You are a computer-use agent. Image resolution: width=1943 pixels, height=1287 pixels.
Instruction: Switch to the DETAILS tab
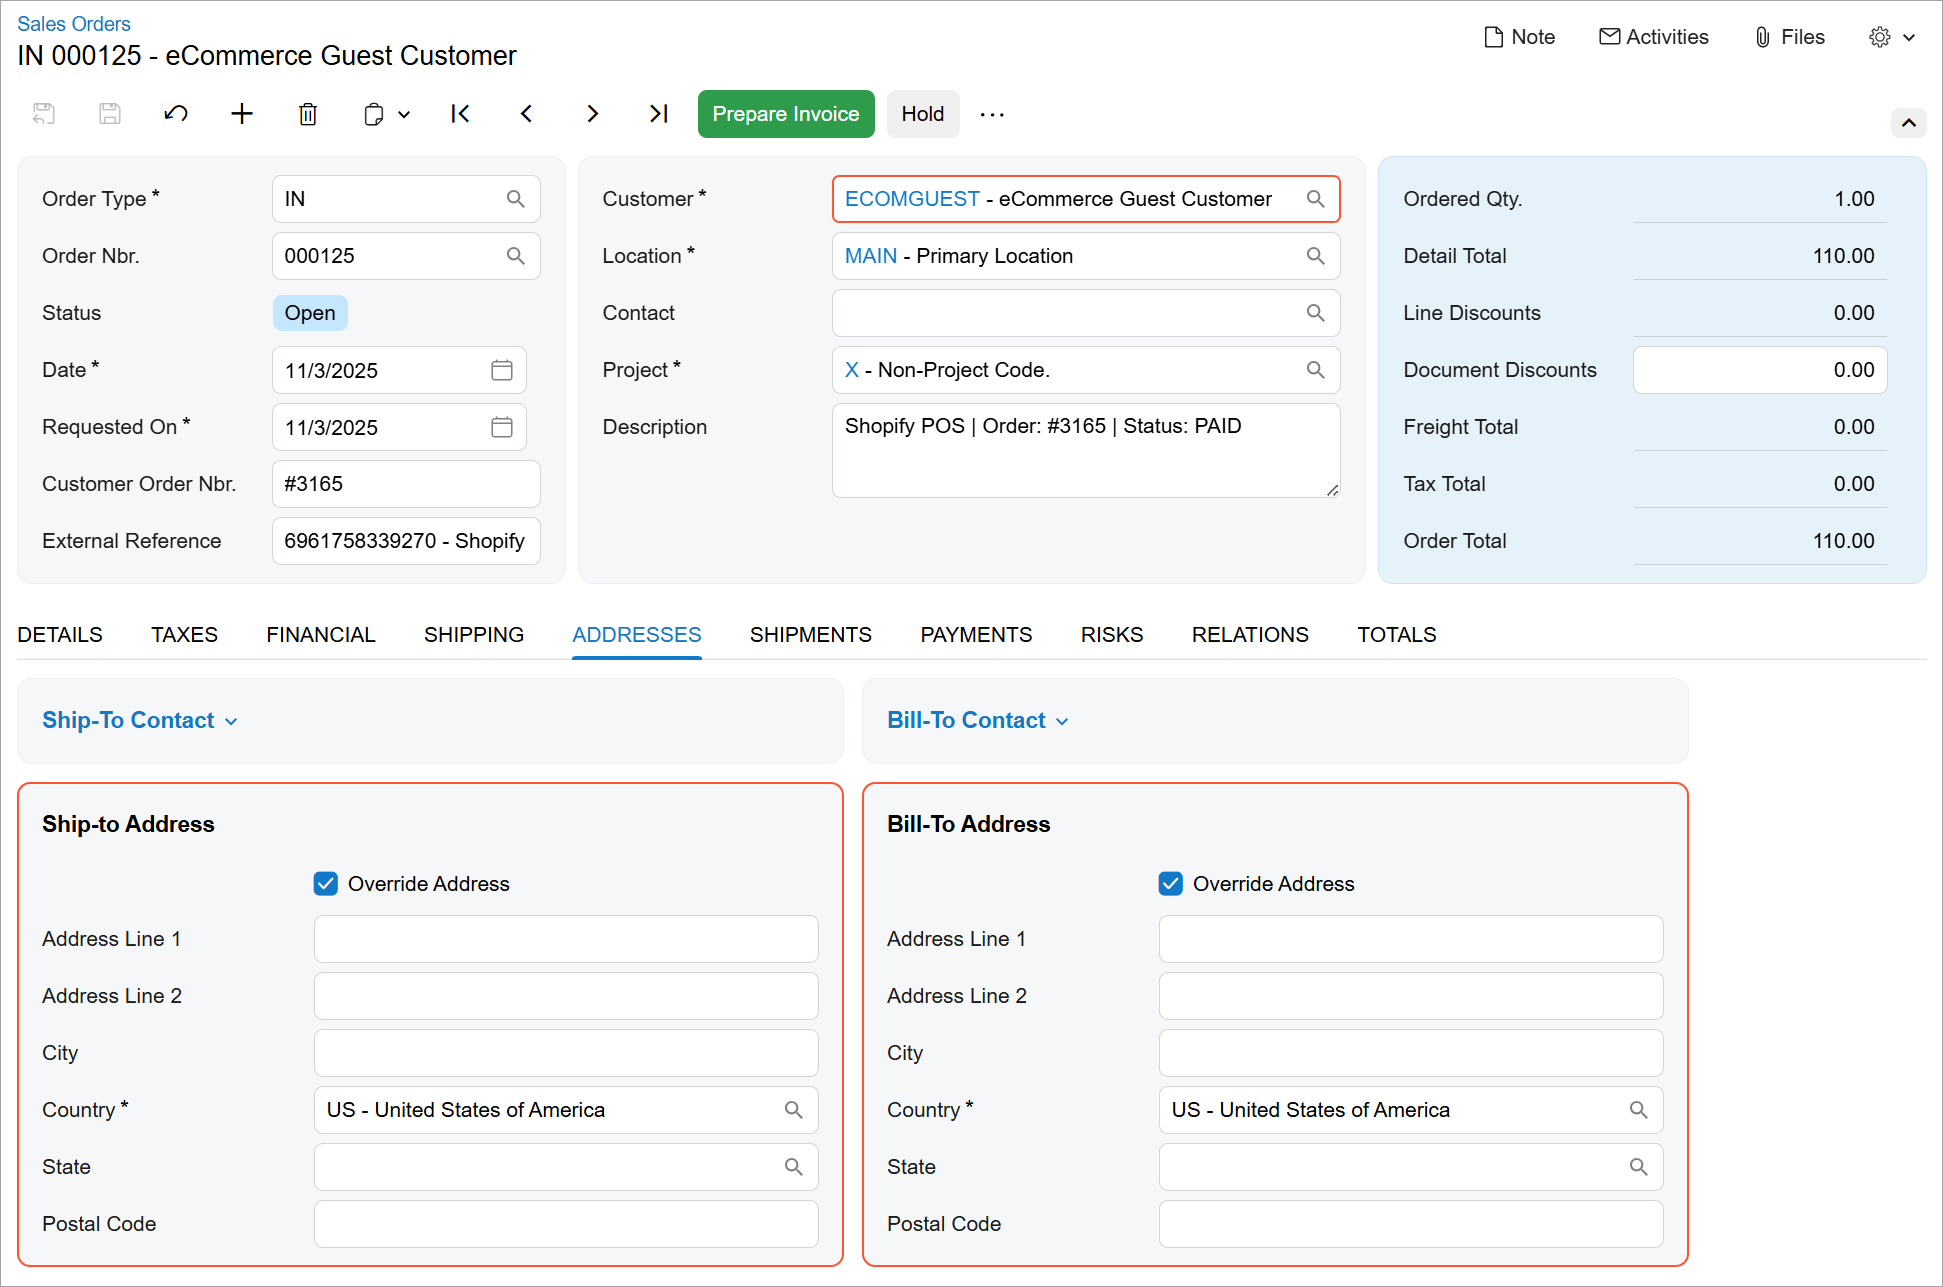(x=60, y=635)
